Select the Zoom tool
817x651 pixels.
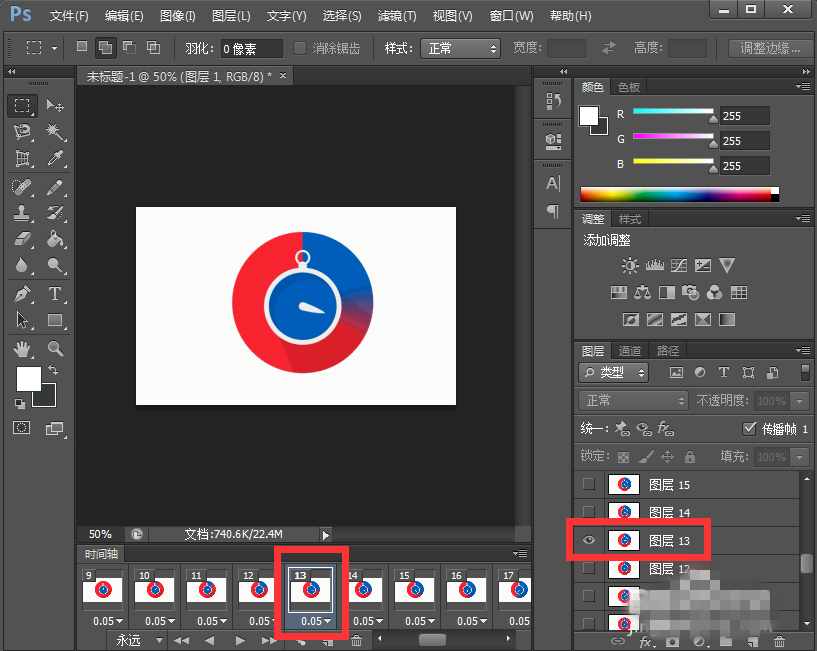[56, 348]
